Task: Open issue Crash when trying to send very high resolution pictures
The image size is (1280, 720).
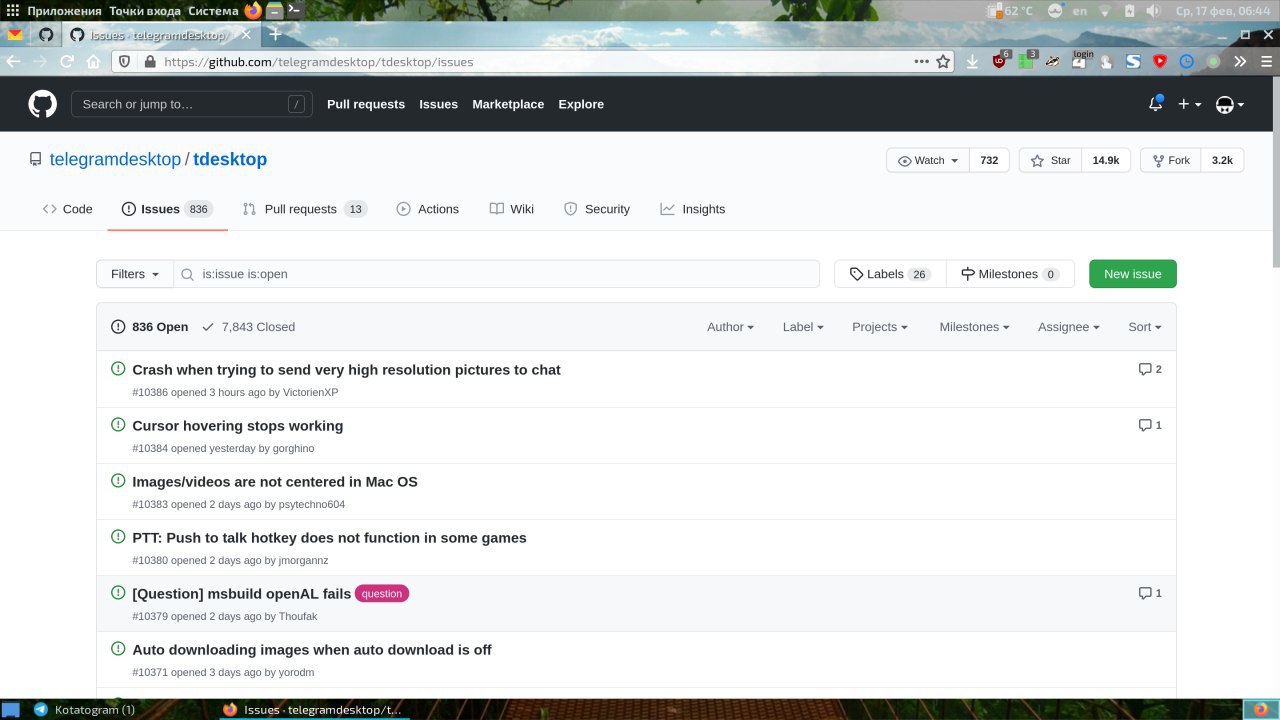Action: point(346,370)
